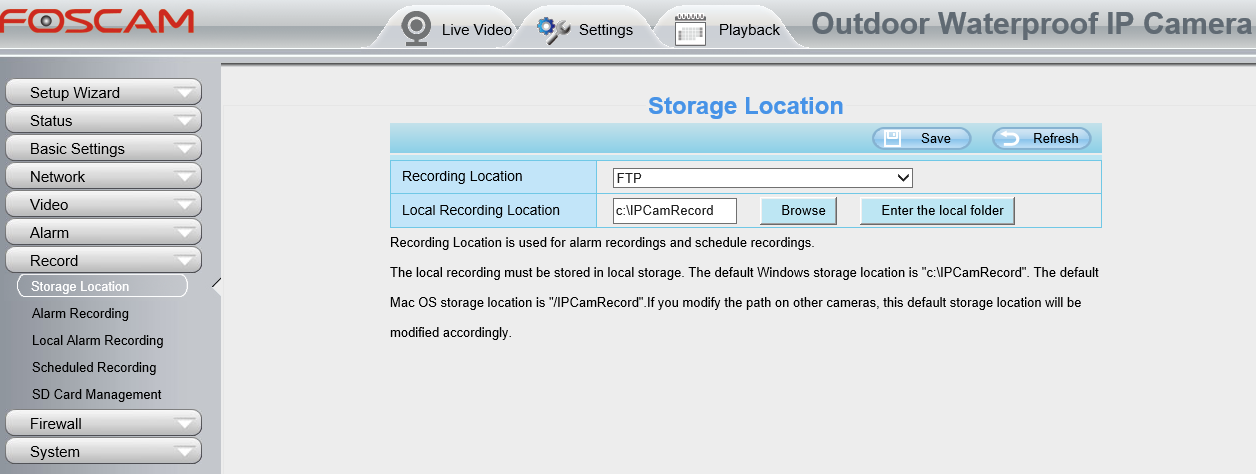
Task: Open the Recording Location dropdown
Action: 762,178
